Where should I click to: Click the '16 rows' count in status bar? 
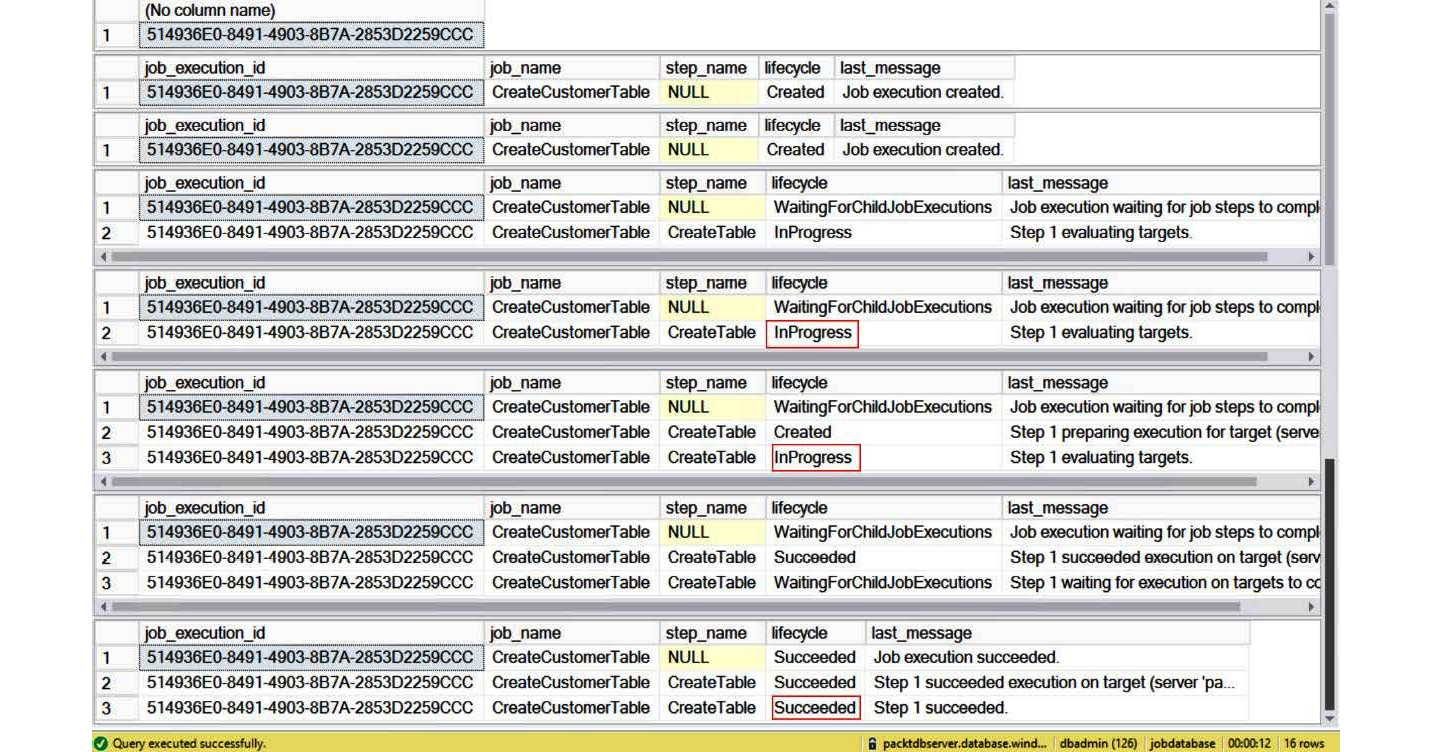(x=1305, y=744)
